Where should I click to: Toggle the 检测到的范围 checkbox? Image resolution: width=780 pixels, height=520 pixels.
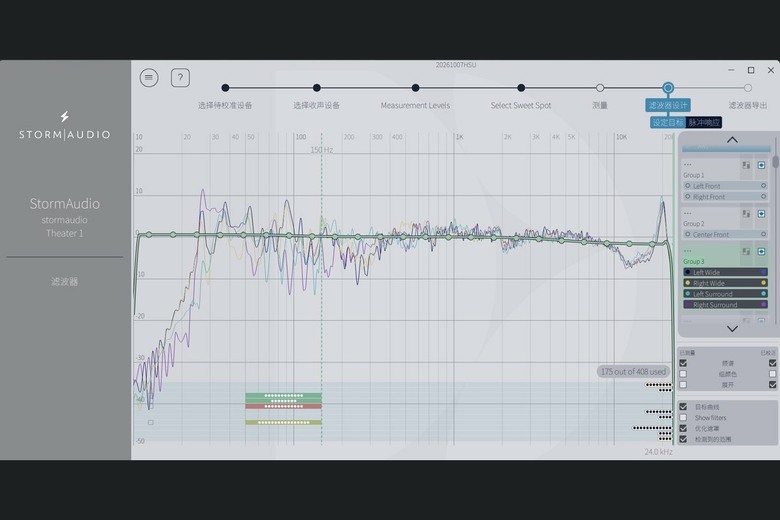point(683,439)
